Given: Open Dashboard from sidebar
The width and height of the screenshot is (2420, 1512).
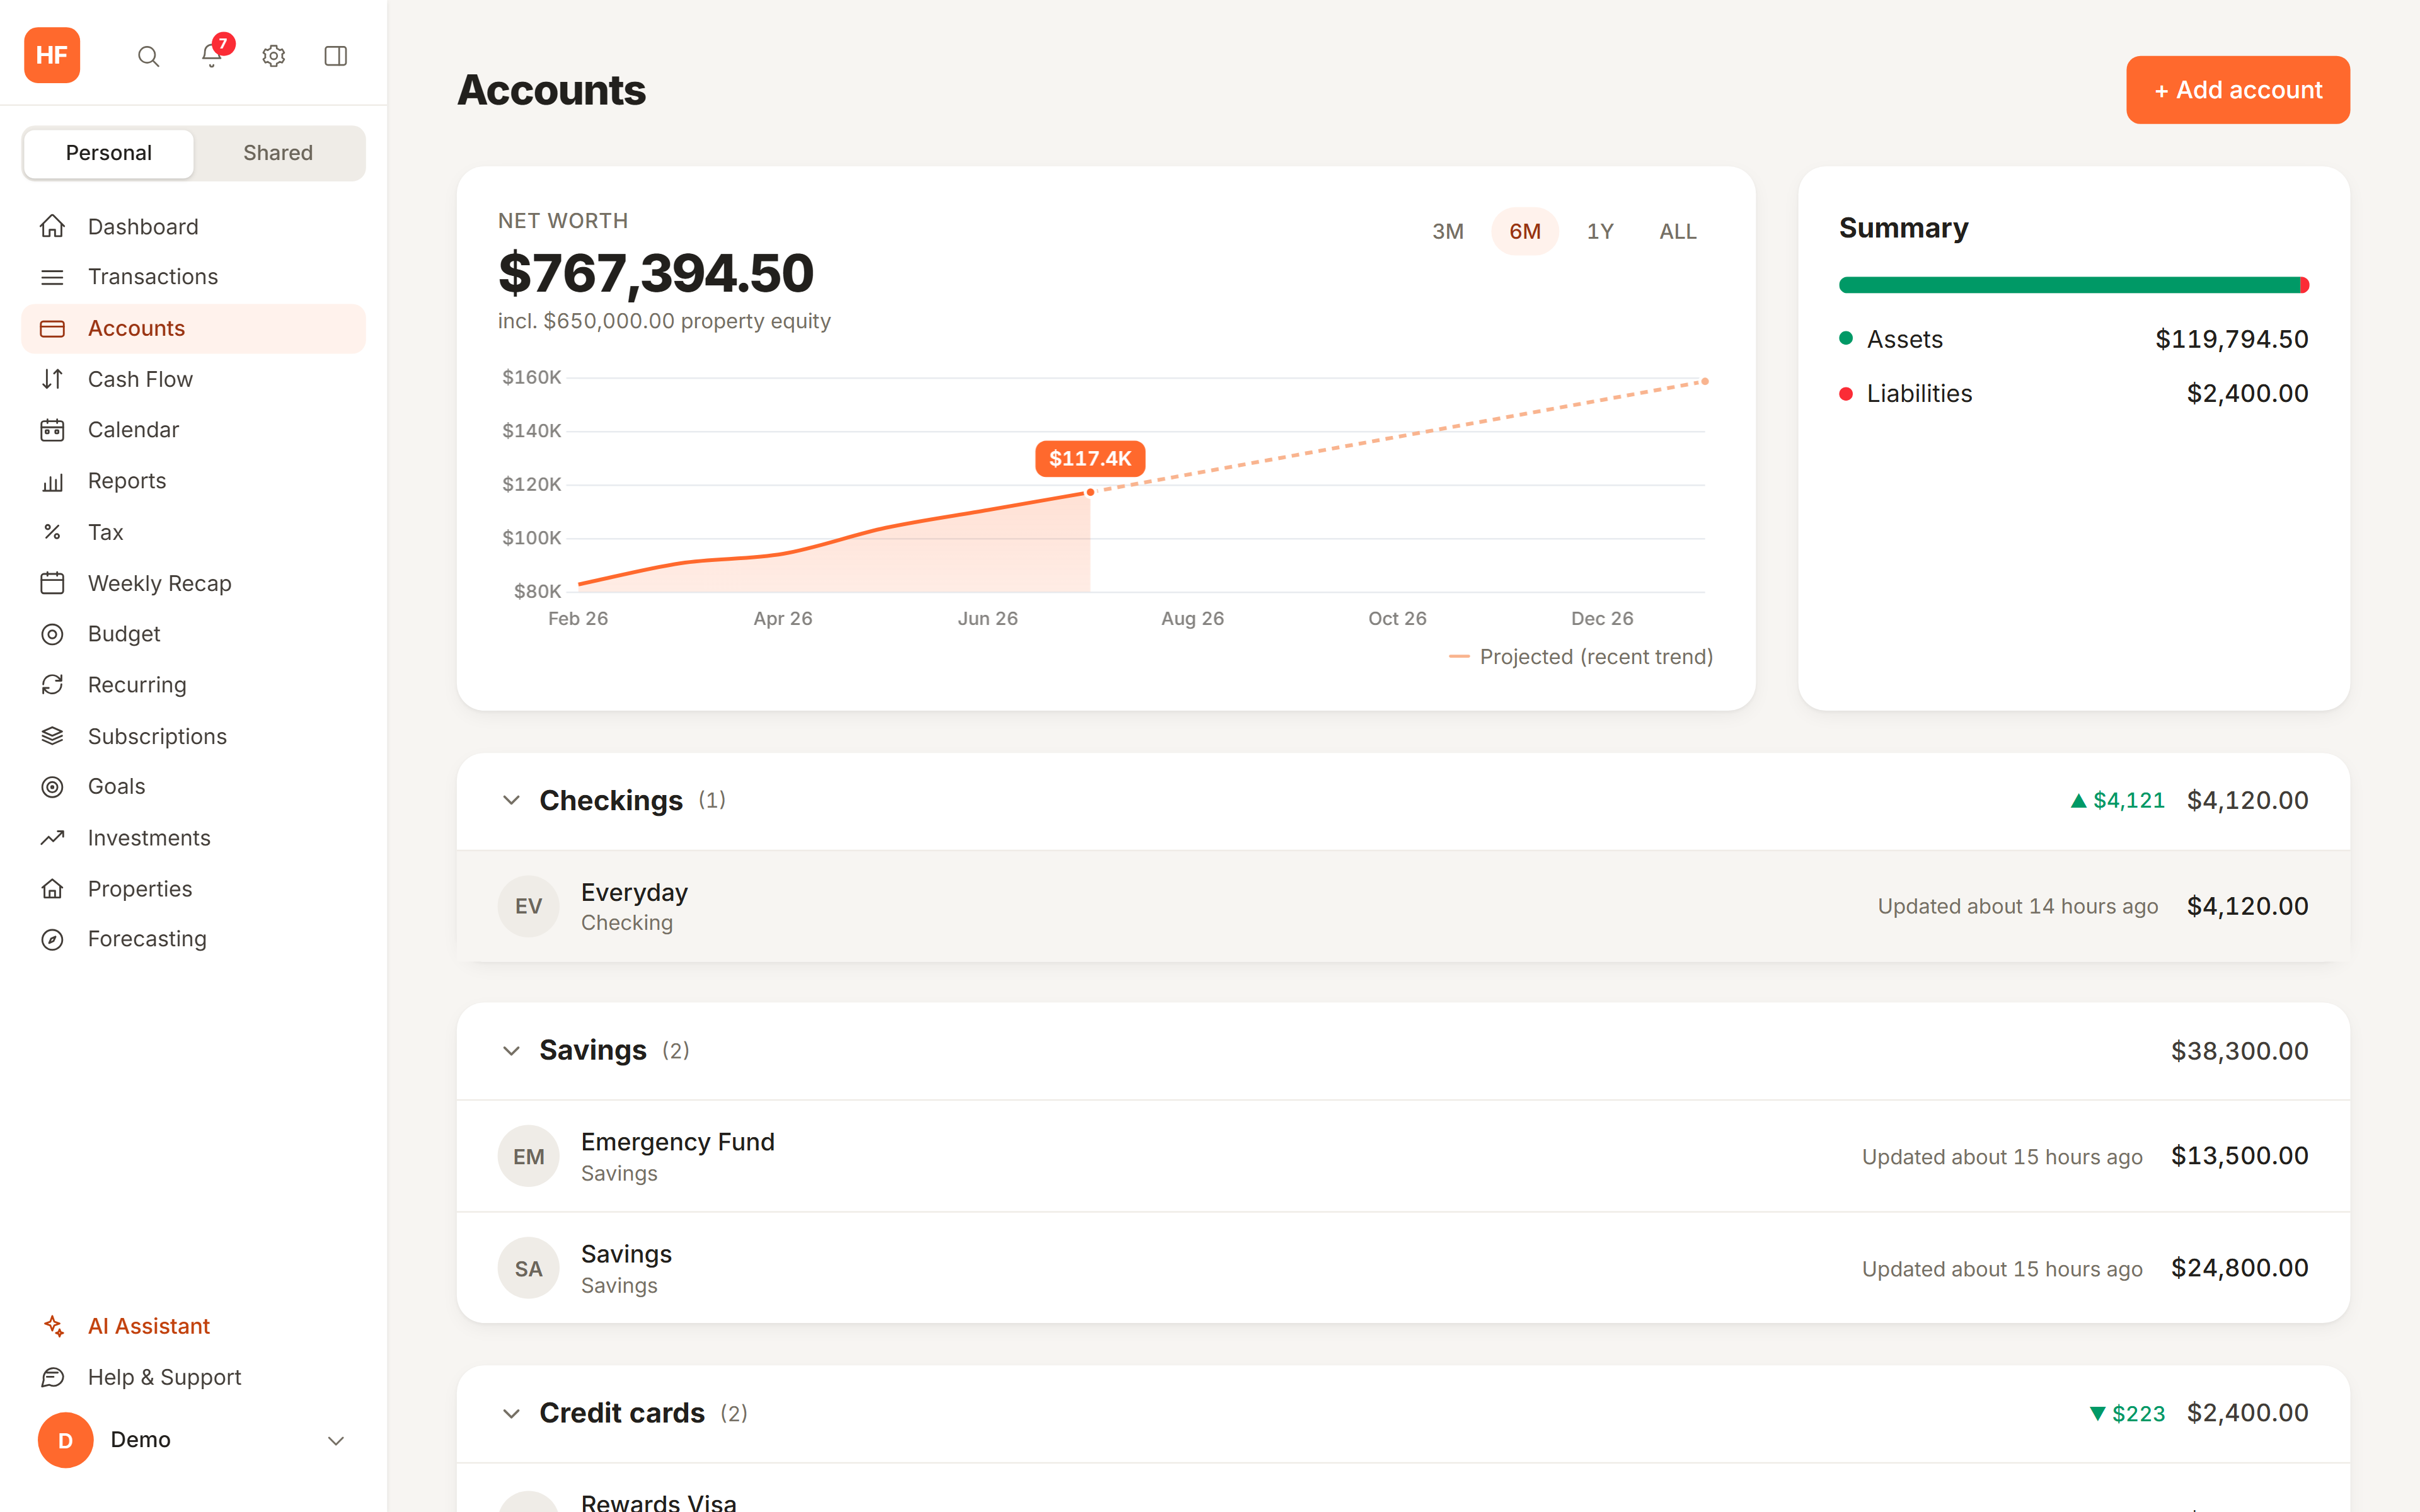Looking at the screenshot, I should coord(194,226).
